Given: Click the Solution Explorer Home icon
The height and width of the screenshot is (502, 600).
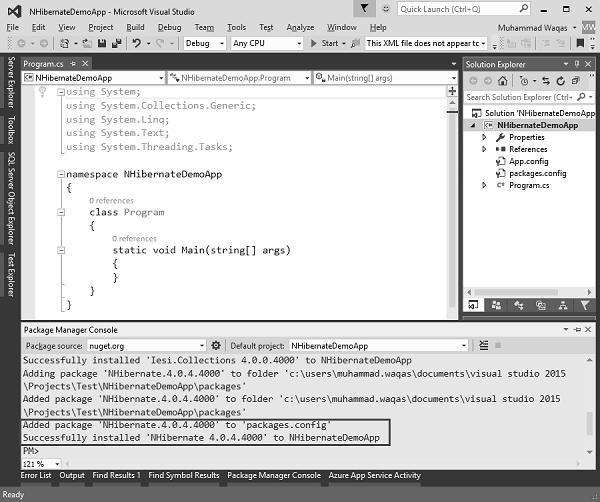Looking at the screenshot, I should click(502, 81).
